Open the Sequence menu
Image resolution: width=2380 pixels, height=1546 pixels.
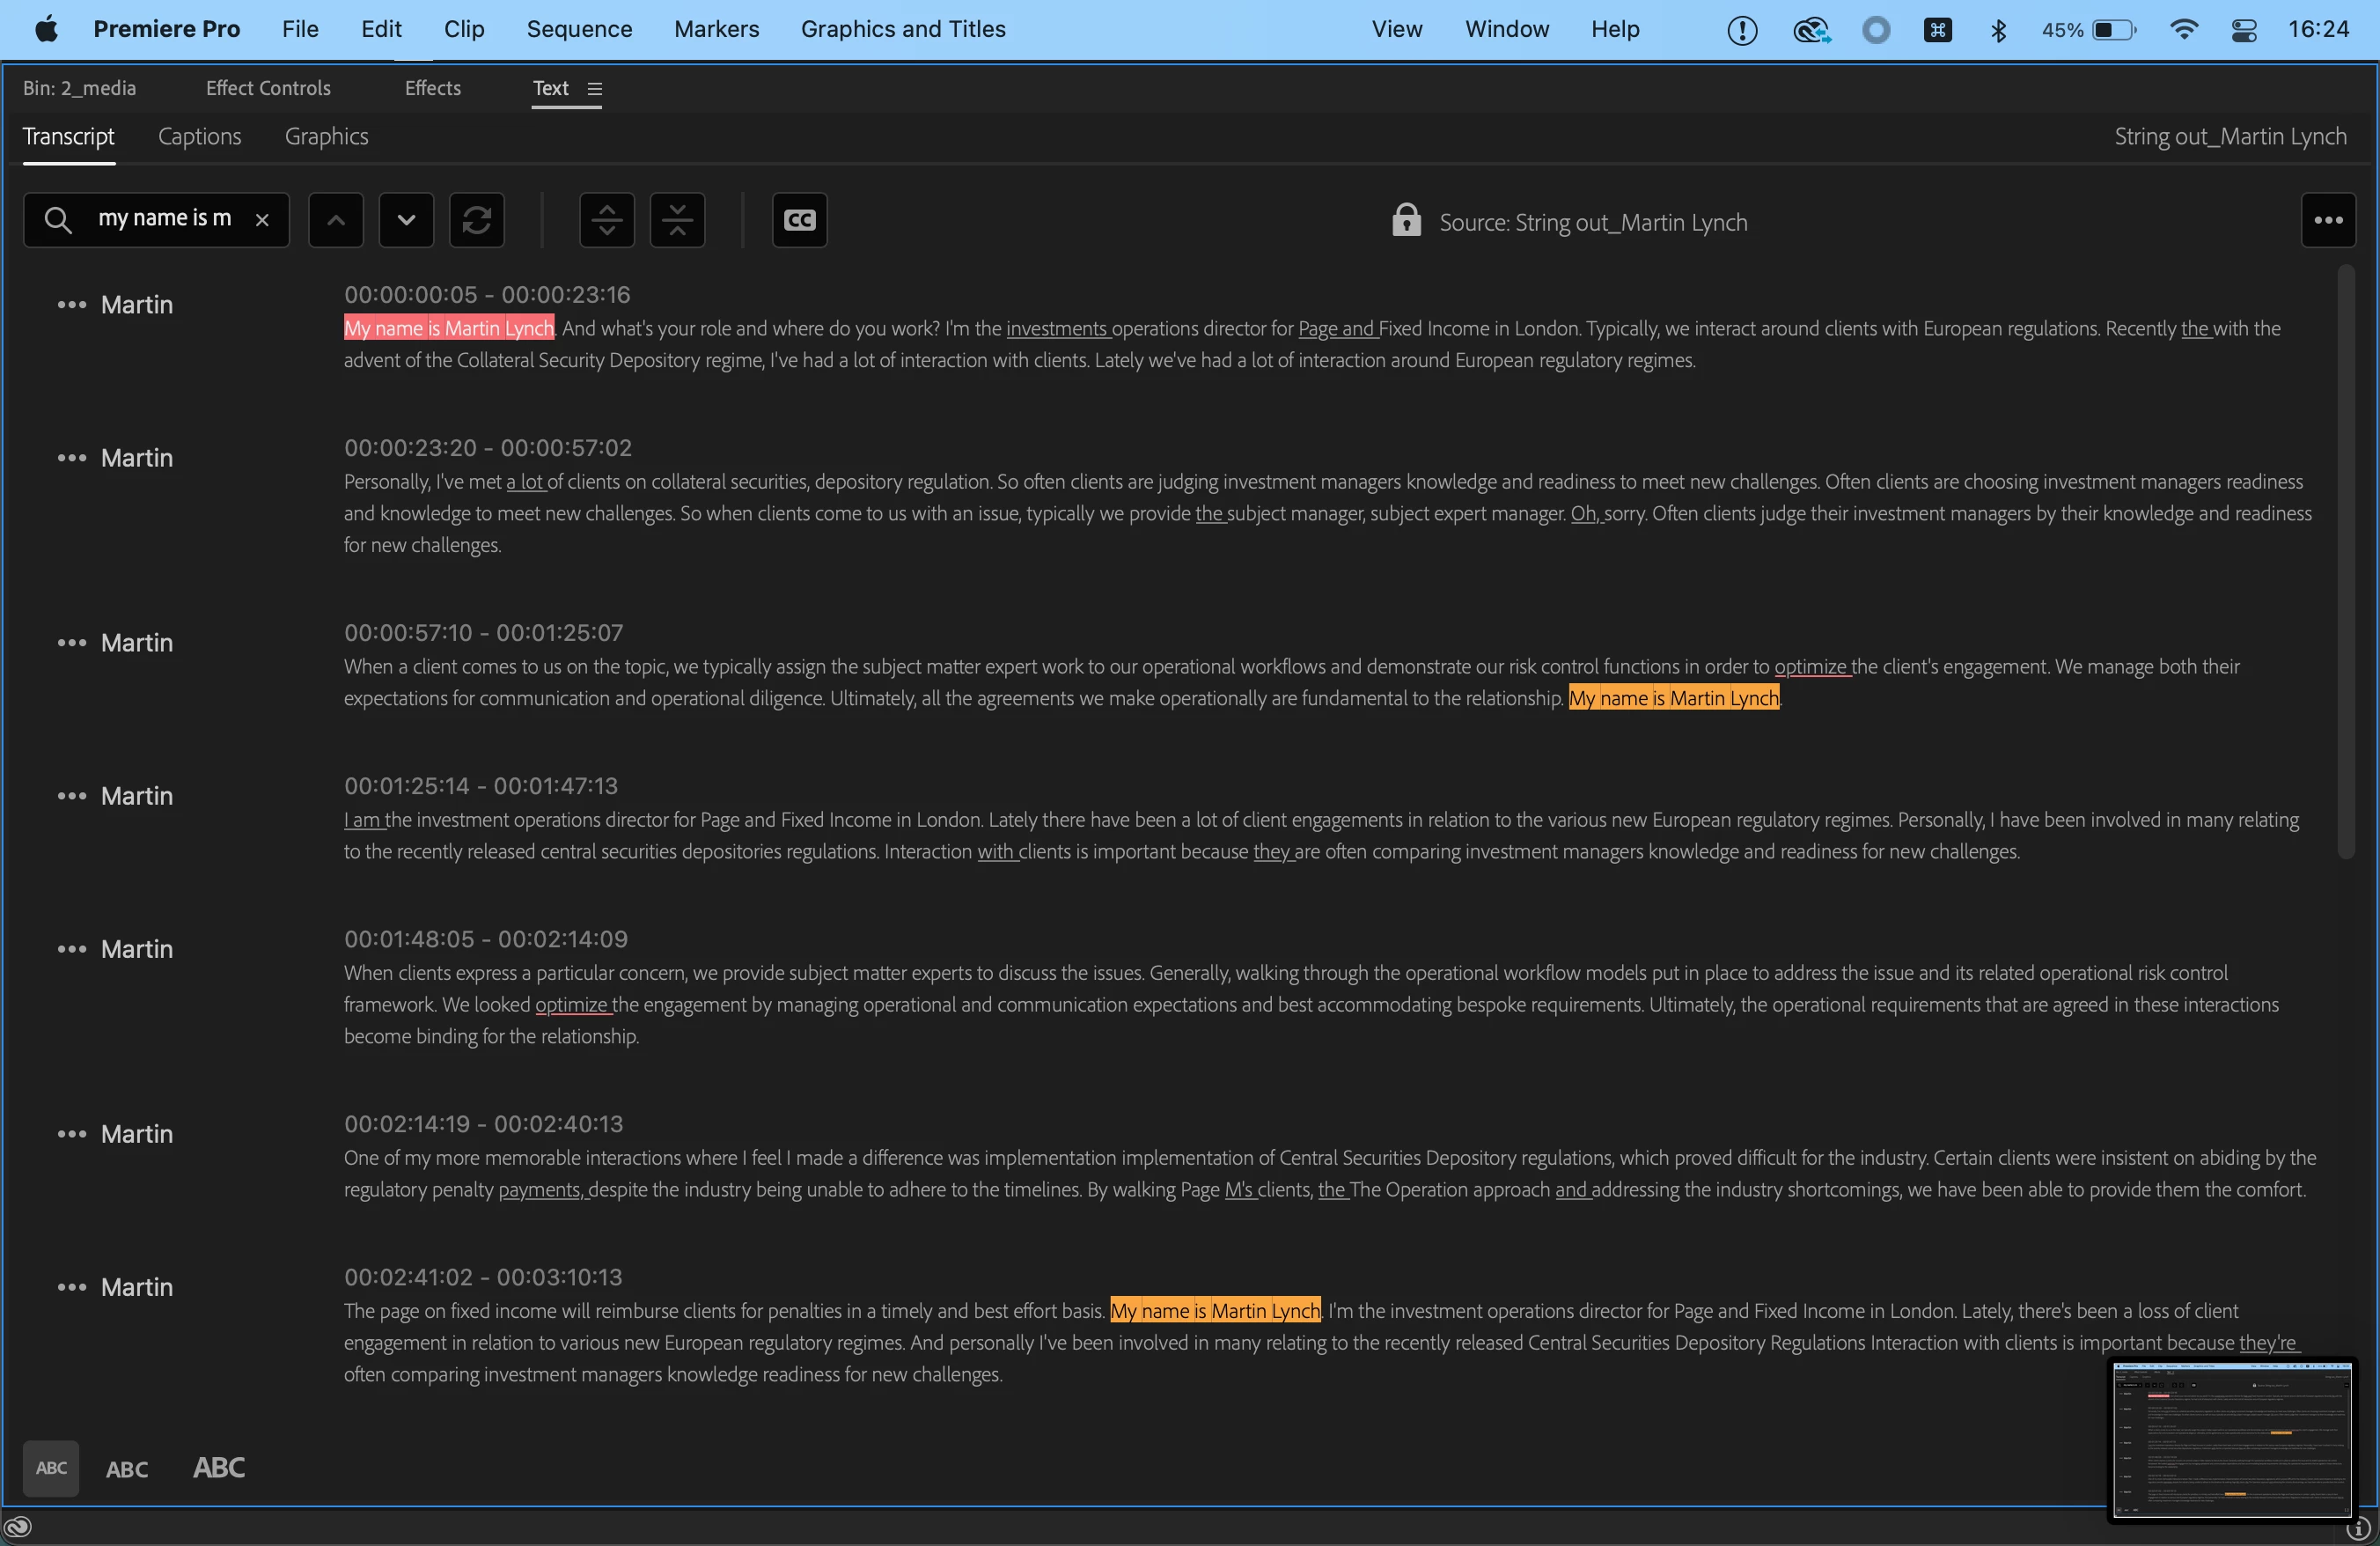pyautogui.click(x=579, y=29)
